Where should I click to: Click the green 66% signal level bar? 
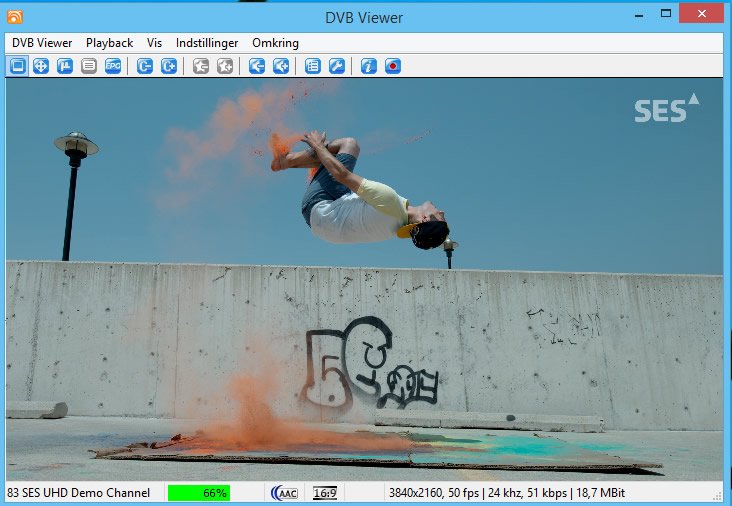coord(199,493)
